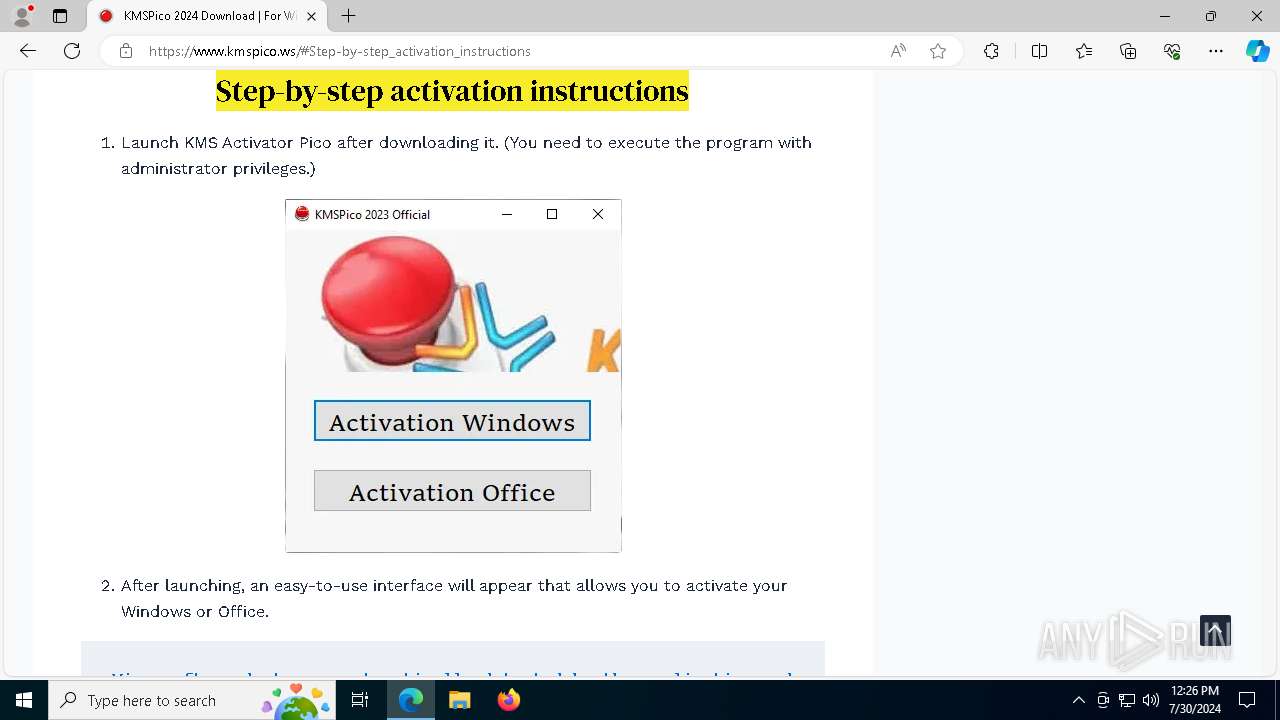The height and width of the screenshot is (720, 1280).
Task: Refresh the current page
Action: (x=72, y=51)
